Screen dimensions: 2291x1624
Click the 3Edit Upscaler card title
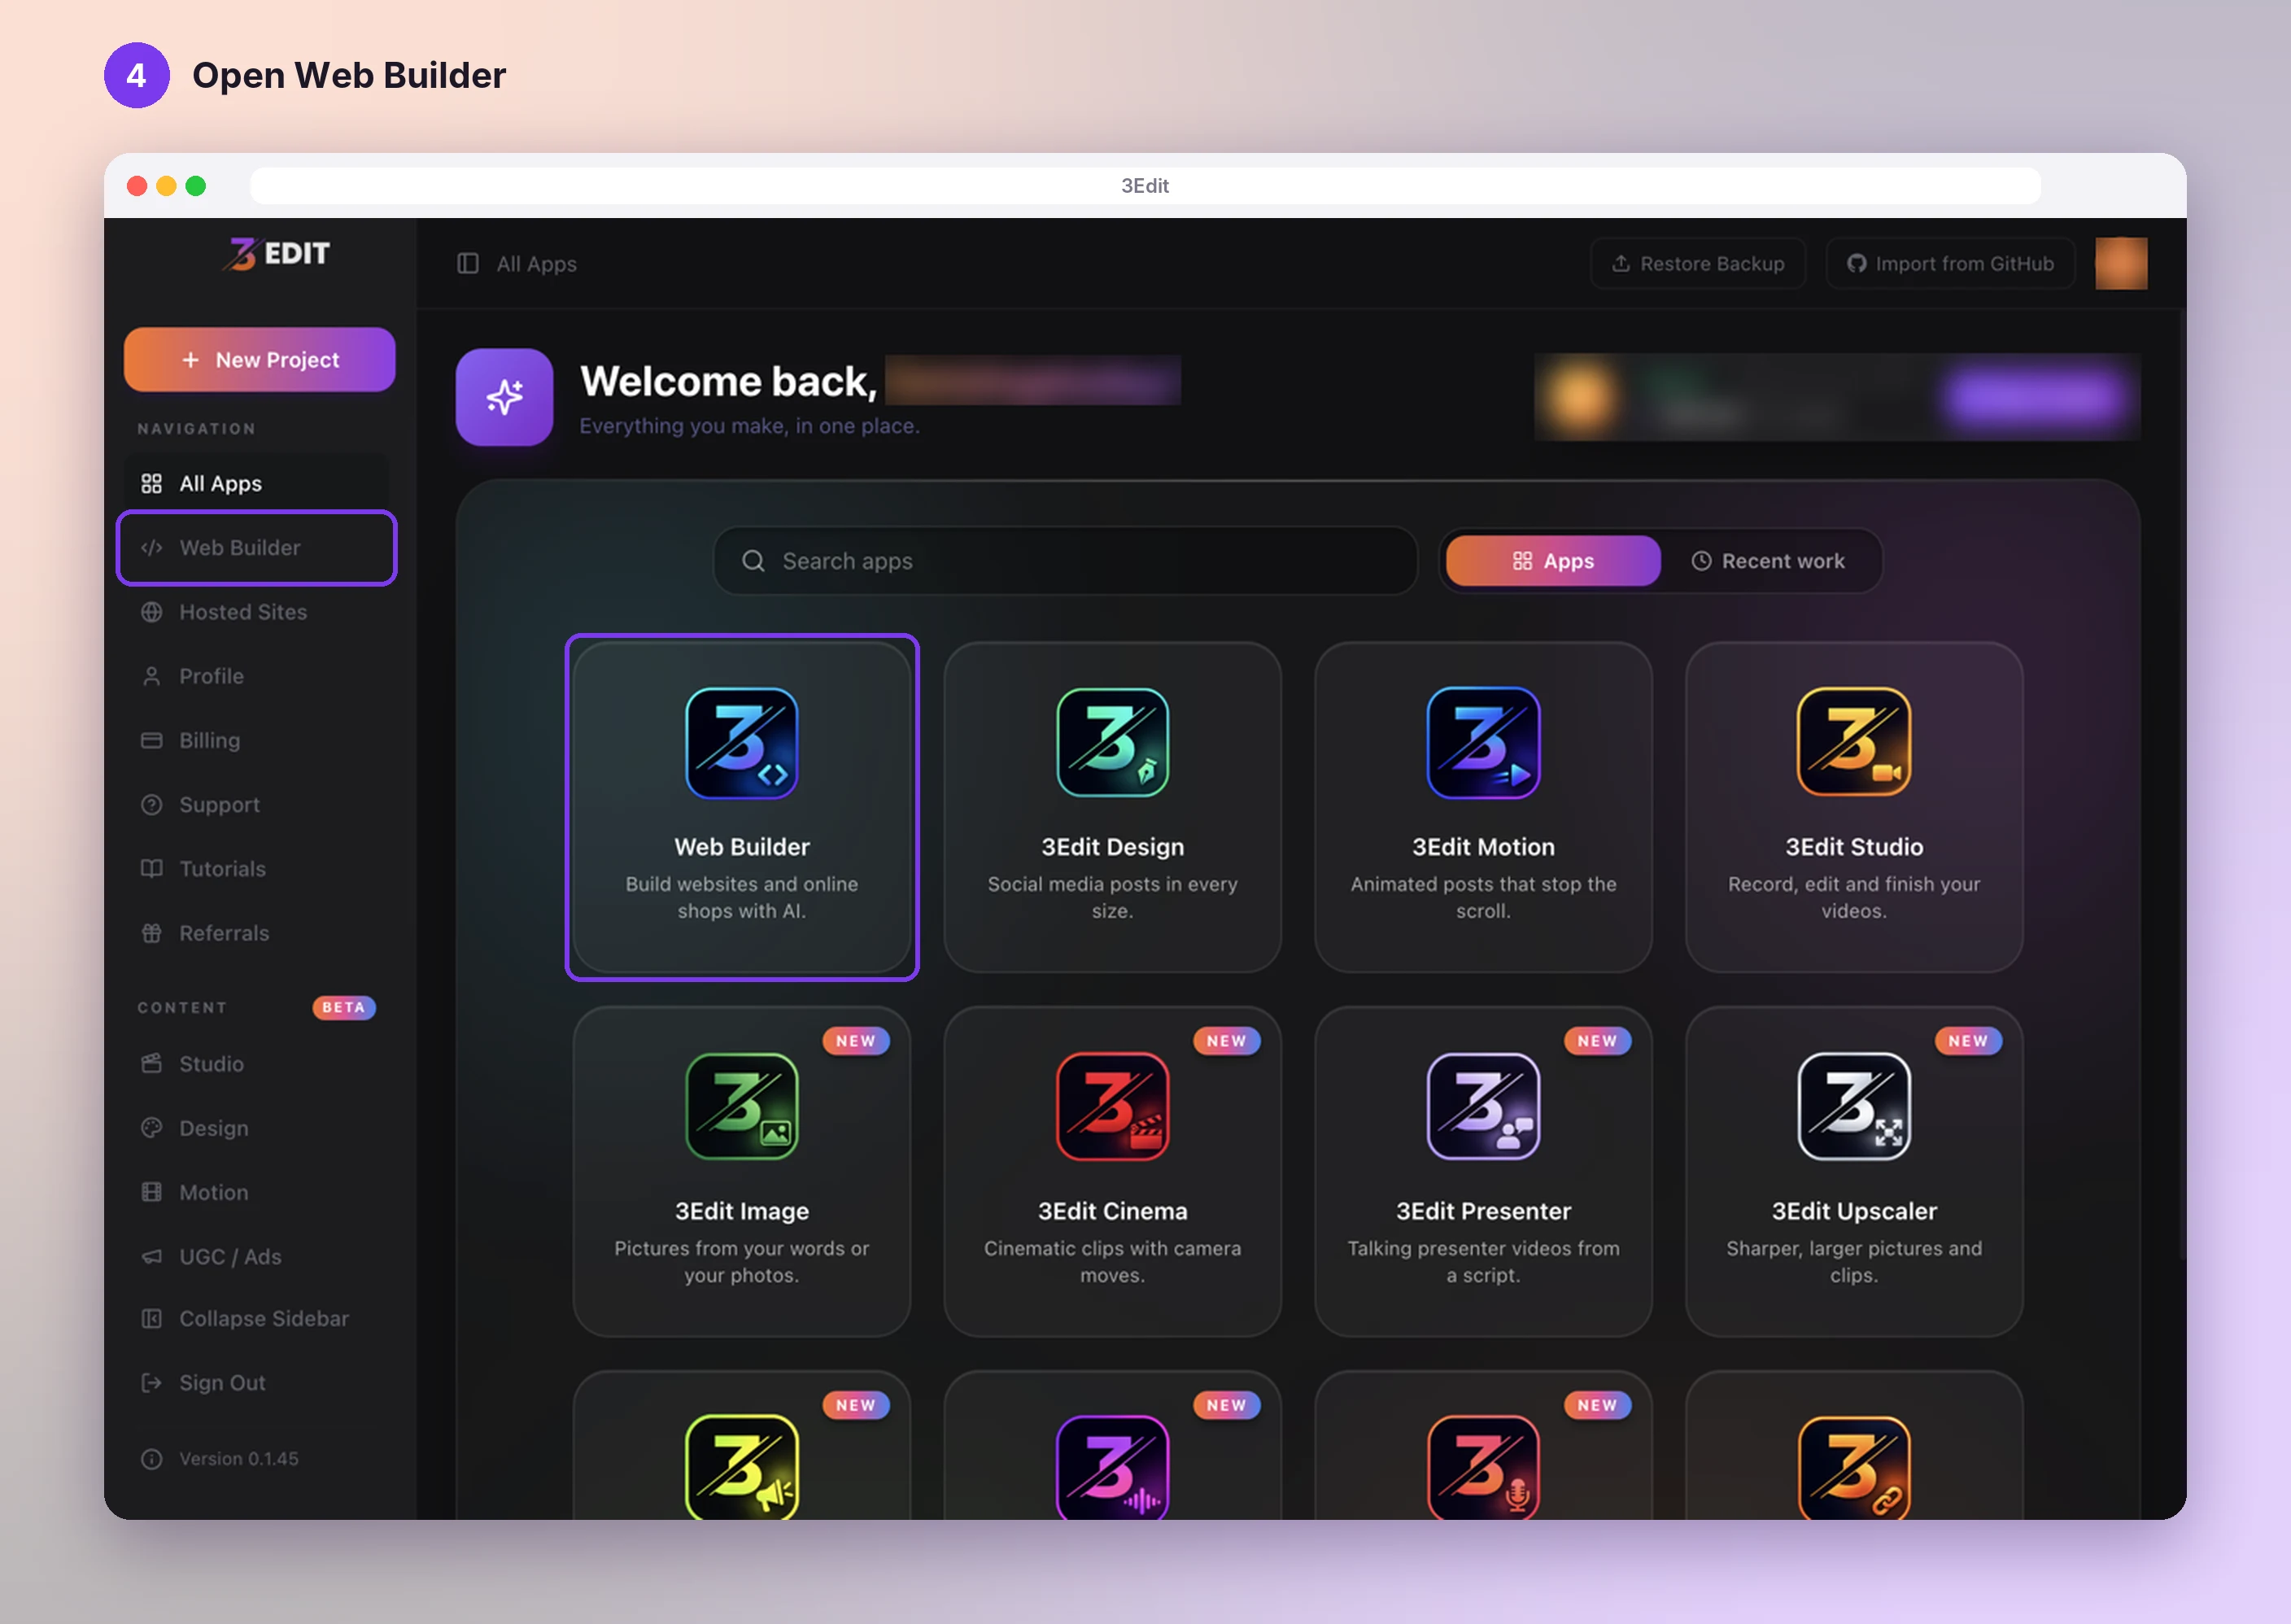(1854, 1211)
